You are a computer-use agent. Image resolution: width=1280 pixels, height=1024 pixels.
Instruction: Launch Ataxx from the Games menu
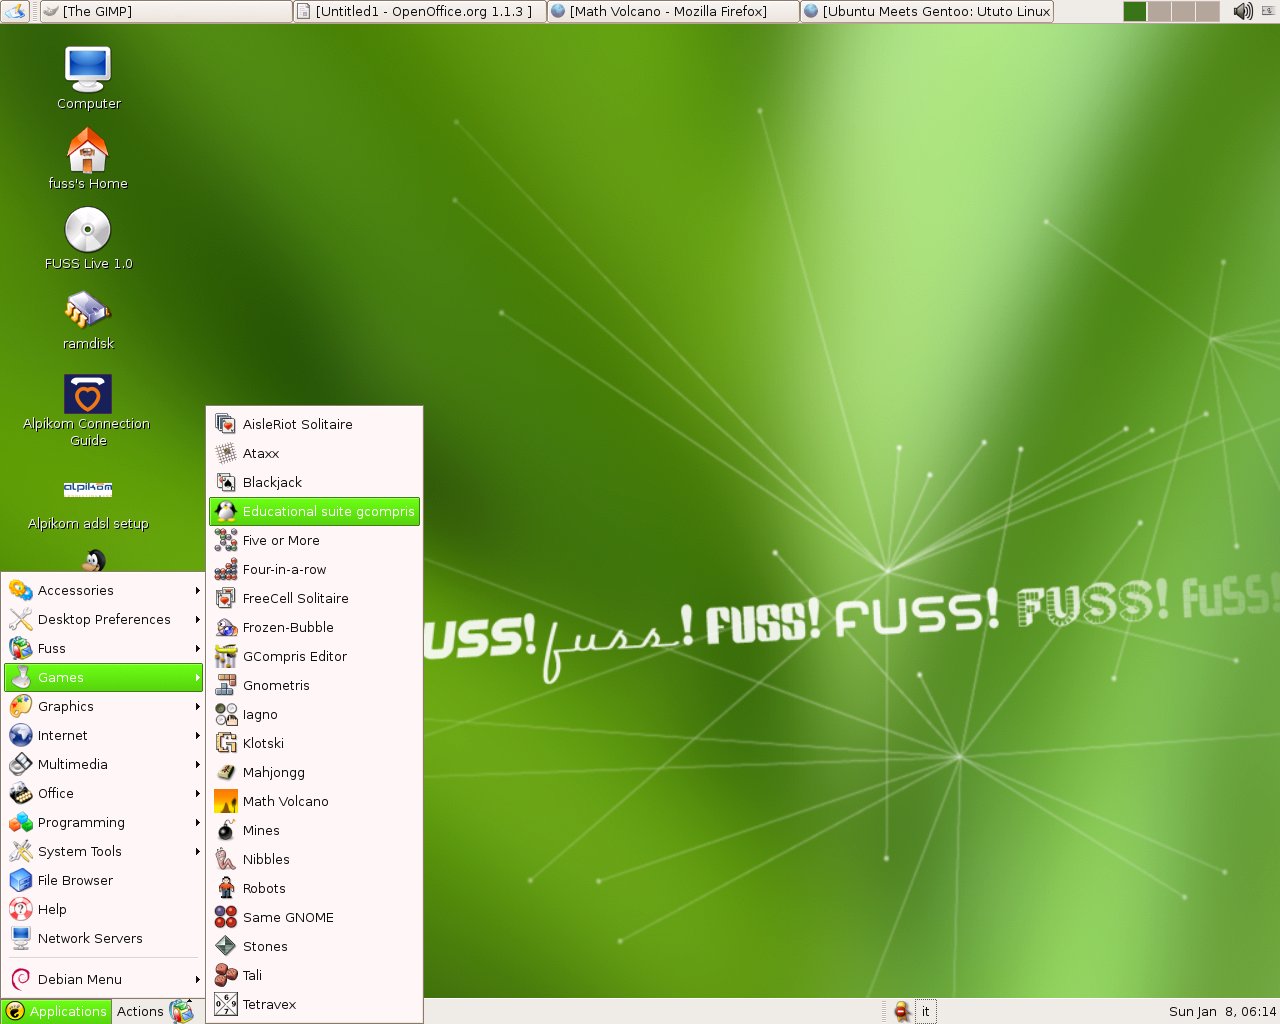point(314,453)
